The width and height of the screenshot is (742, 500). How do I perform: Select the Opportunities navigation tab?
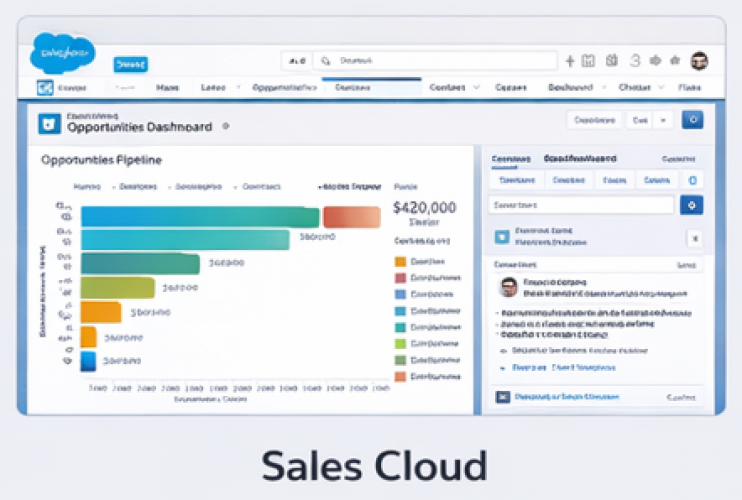(x=284, y=88)
